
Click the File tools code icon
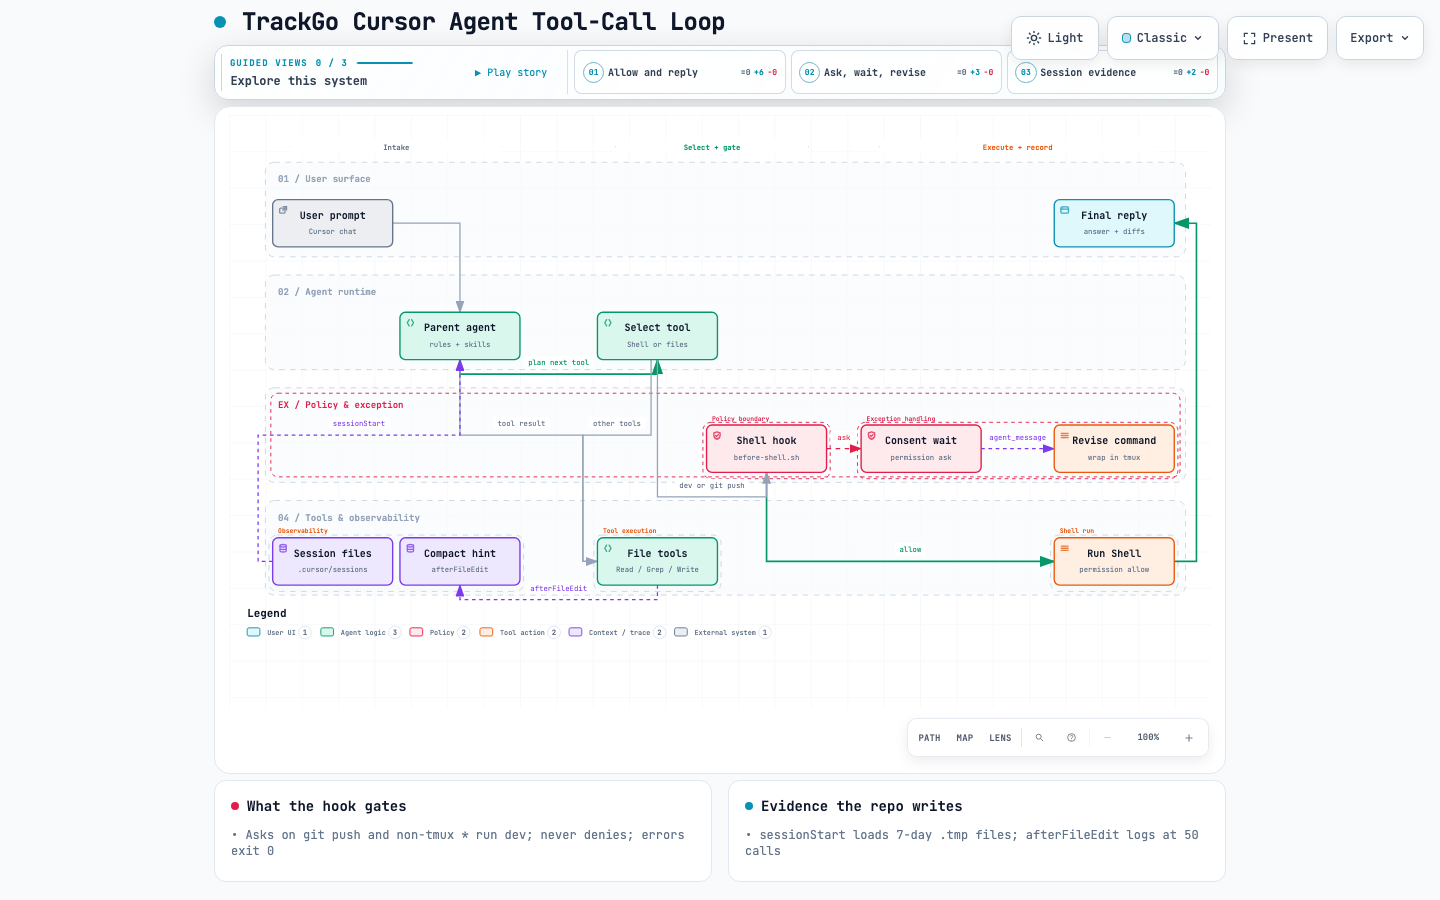(608, 549)
